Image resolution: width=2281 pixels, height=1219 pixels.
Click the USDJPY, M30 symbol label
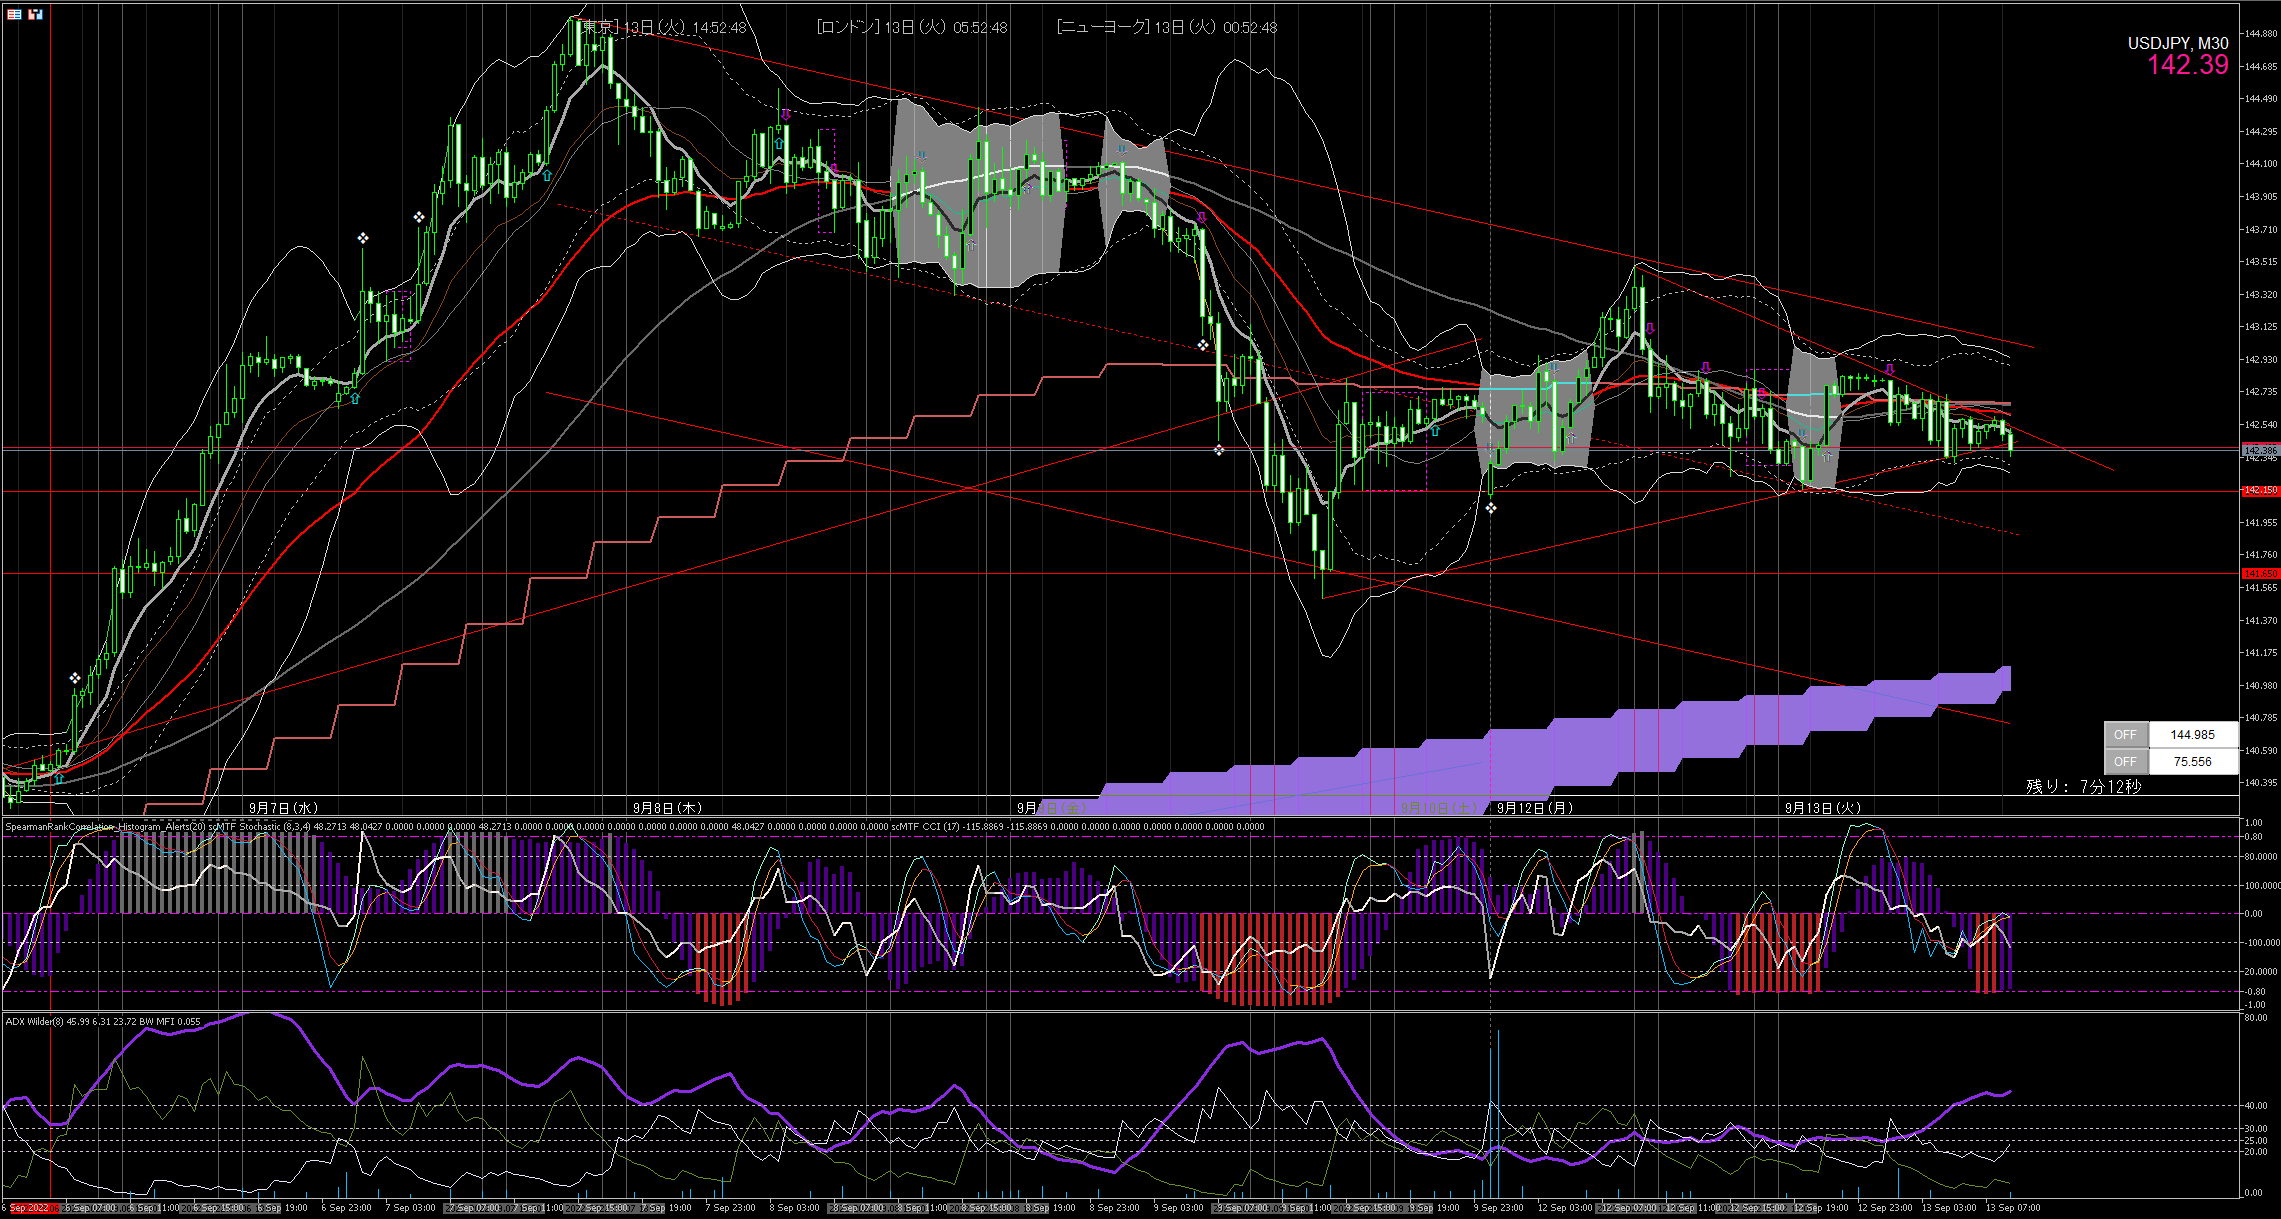click(x=2177, y=43)
